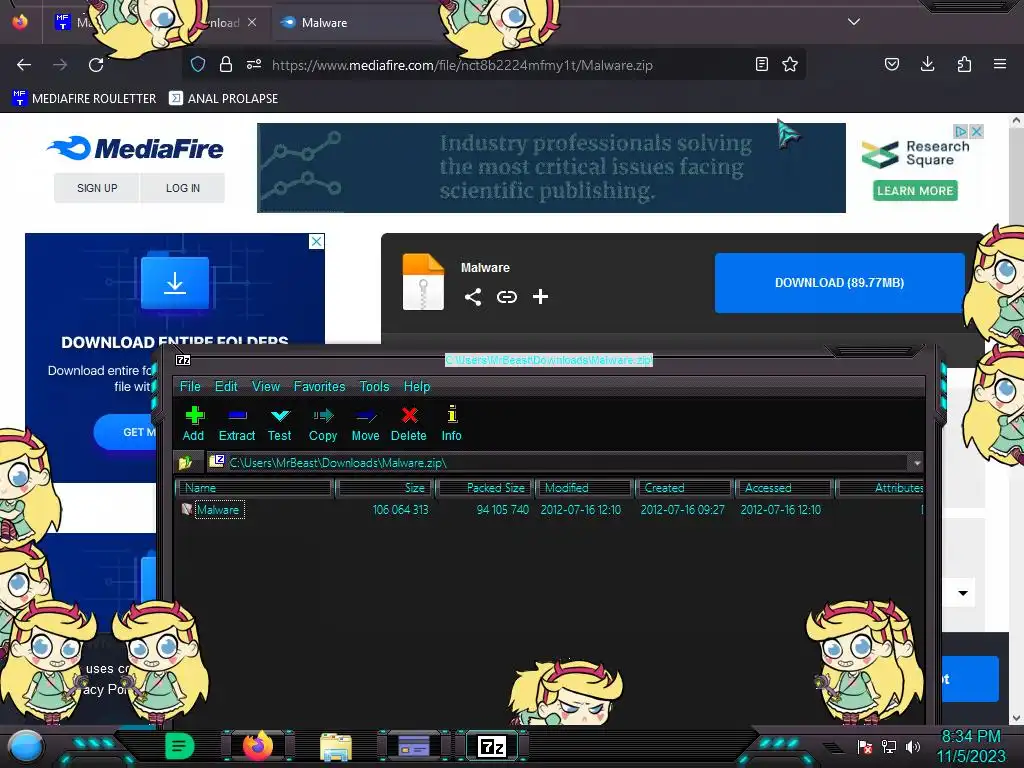This screenshot has height=768, width=1024.
Task: Click the Copy toolbar icon in 7-Zip
Action: 323,415
